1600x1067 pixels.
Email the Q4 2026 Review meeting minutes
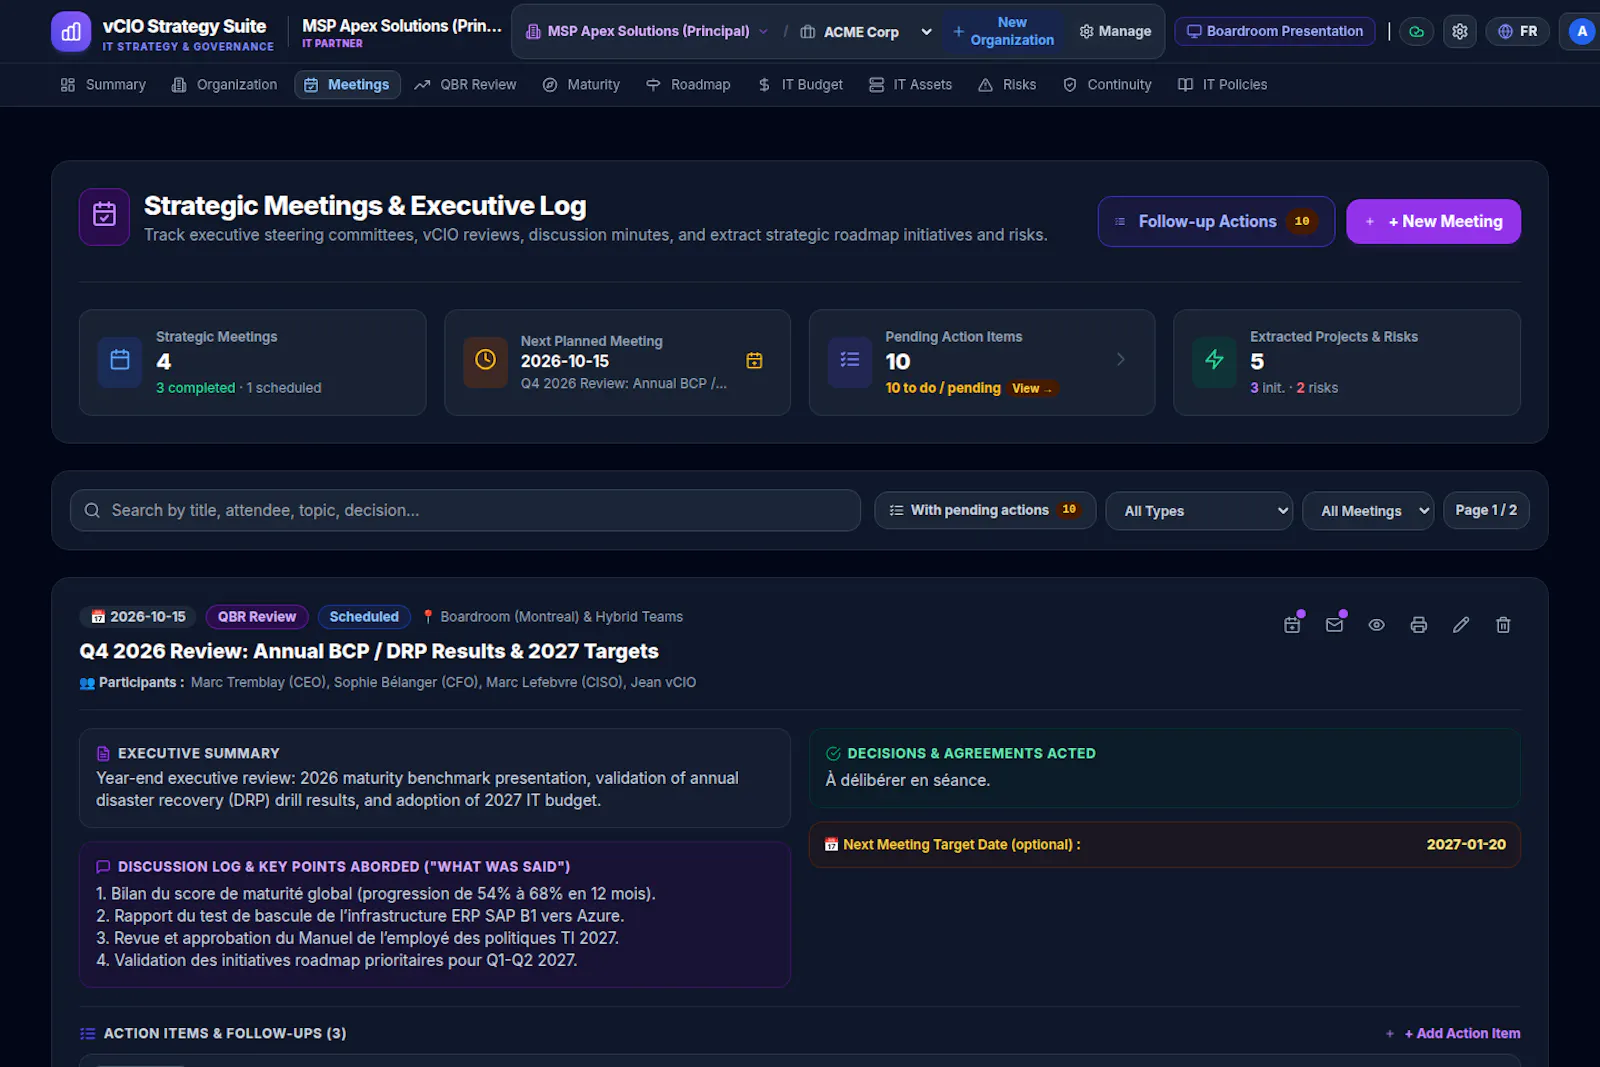coord(1334,625)
